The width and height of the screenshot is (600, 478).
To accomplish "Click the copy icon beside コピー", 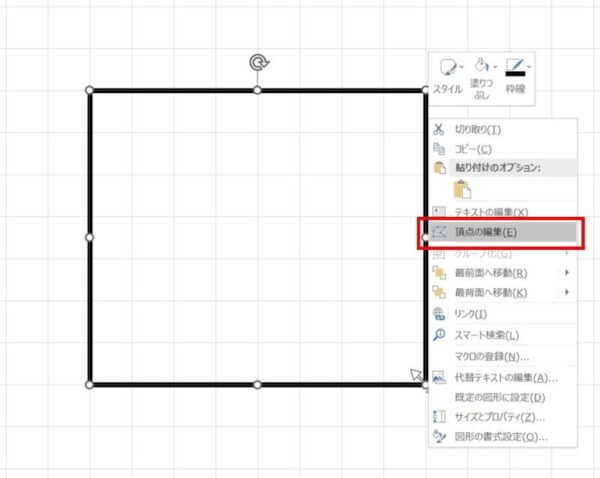I will (x=439, y=148).
